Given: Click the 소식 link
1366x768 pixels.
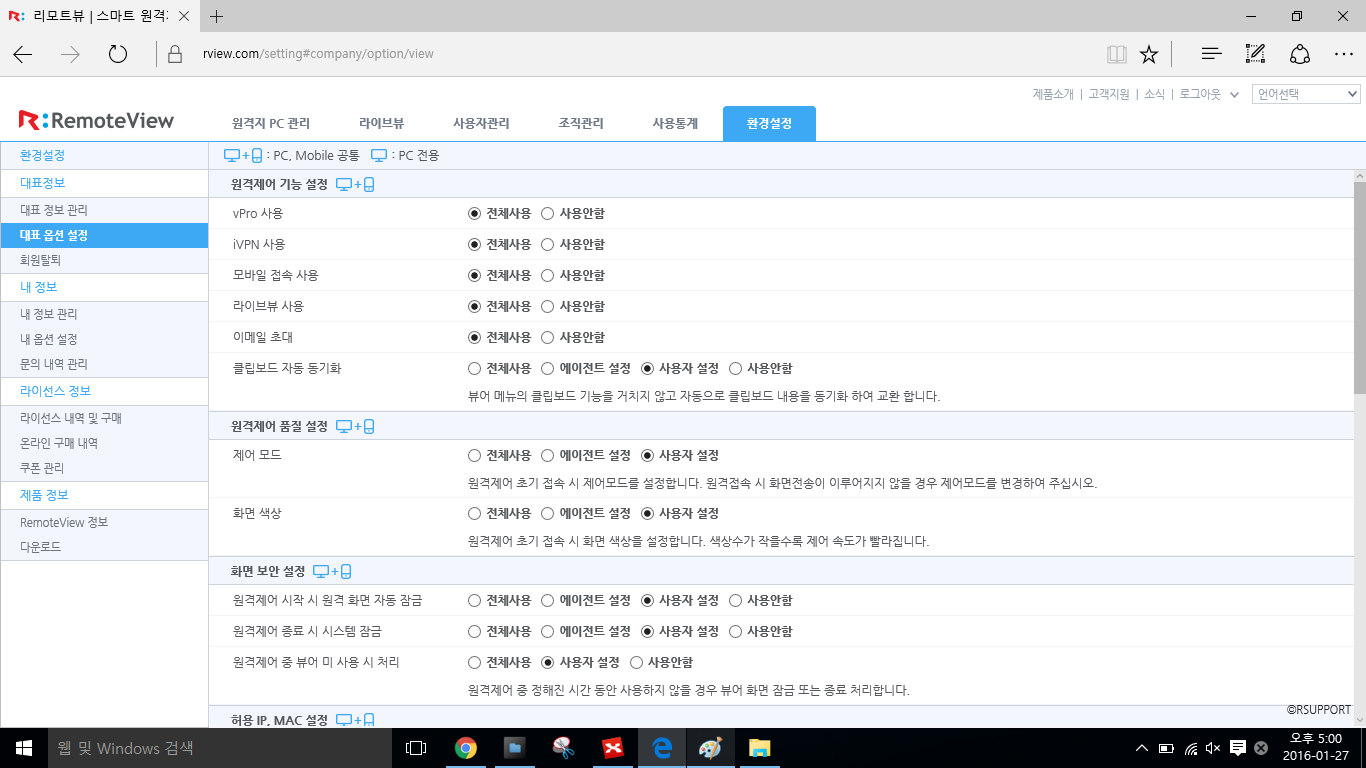Looking at the screenshot, I should tap(1154, 94).
